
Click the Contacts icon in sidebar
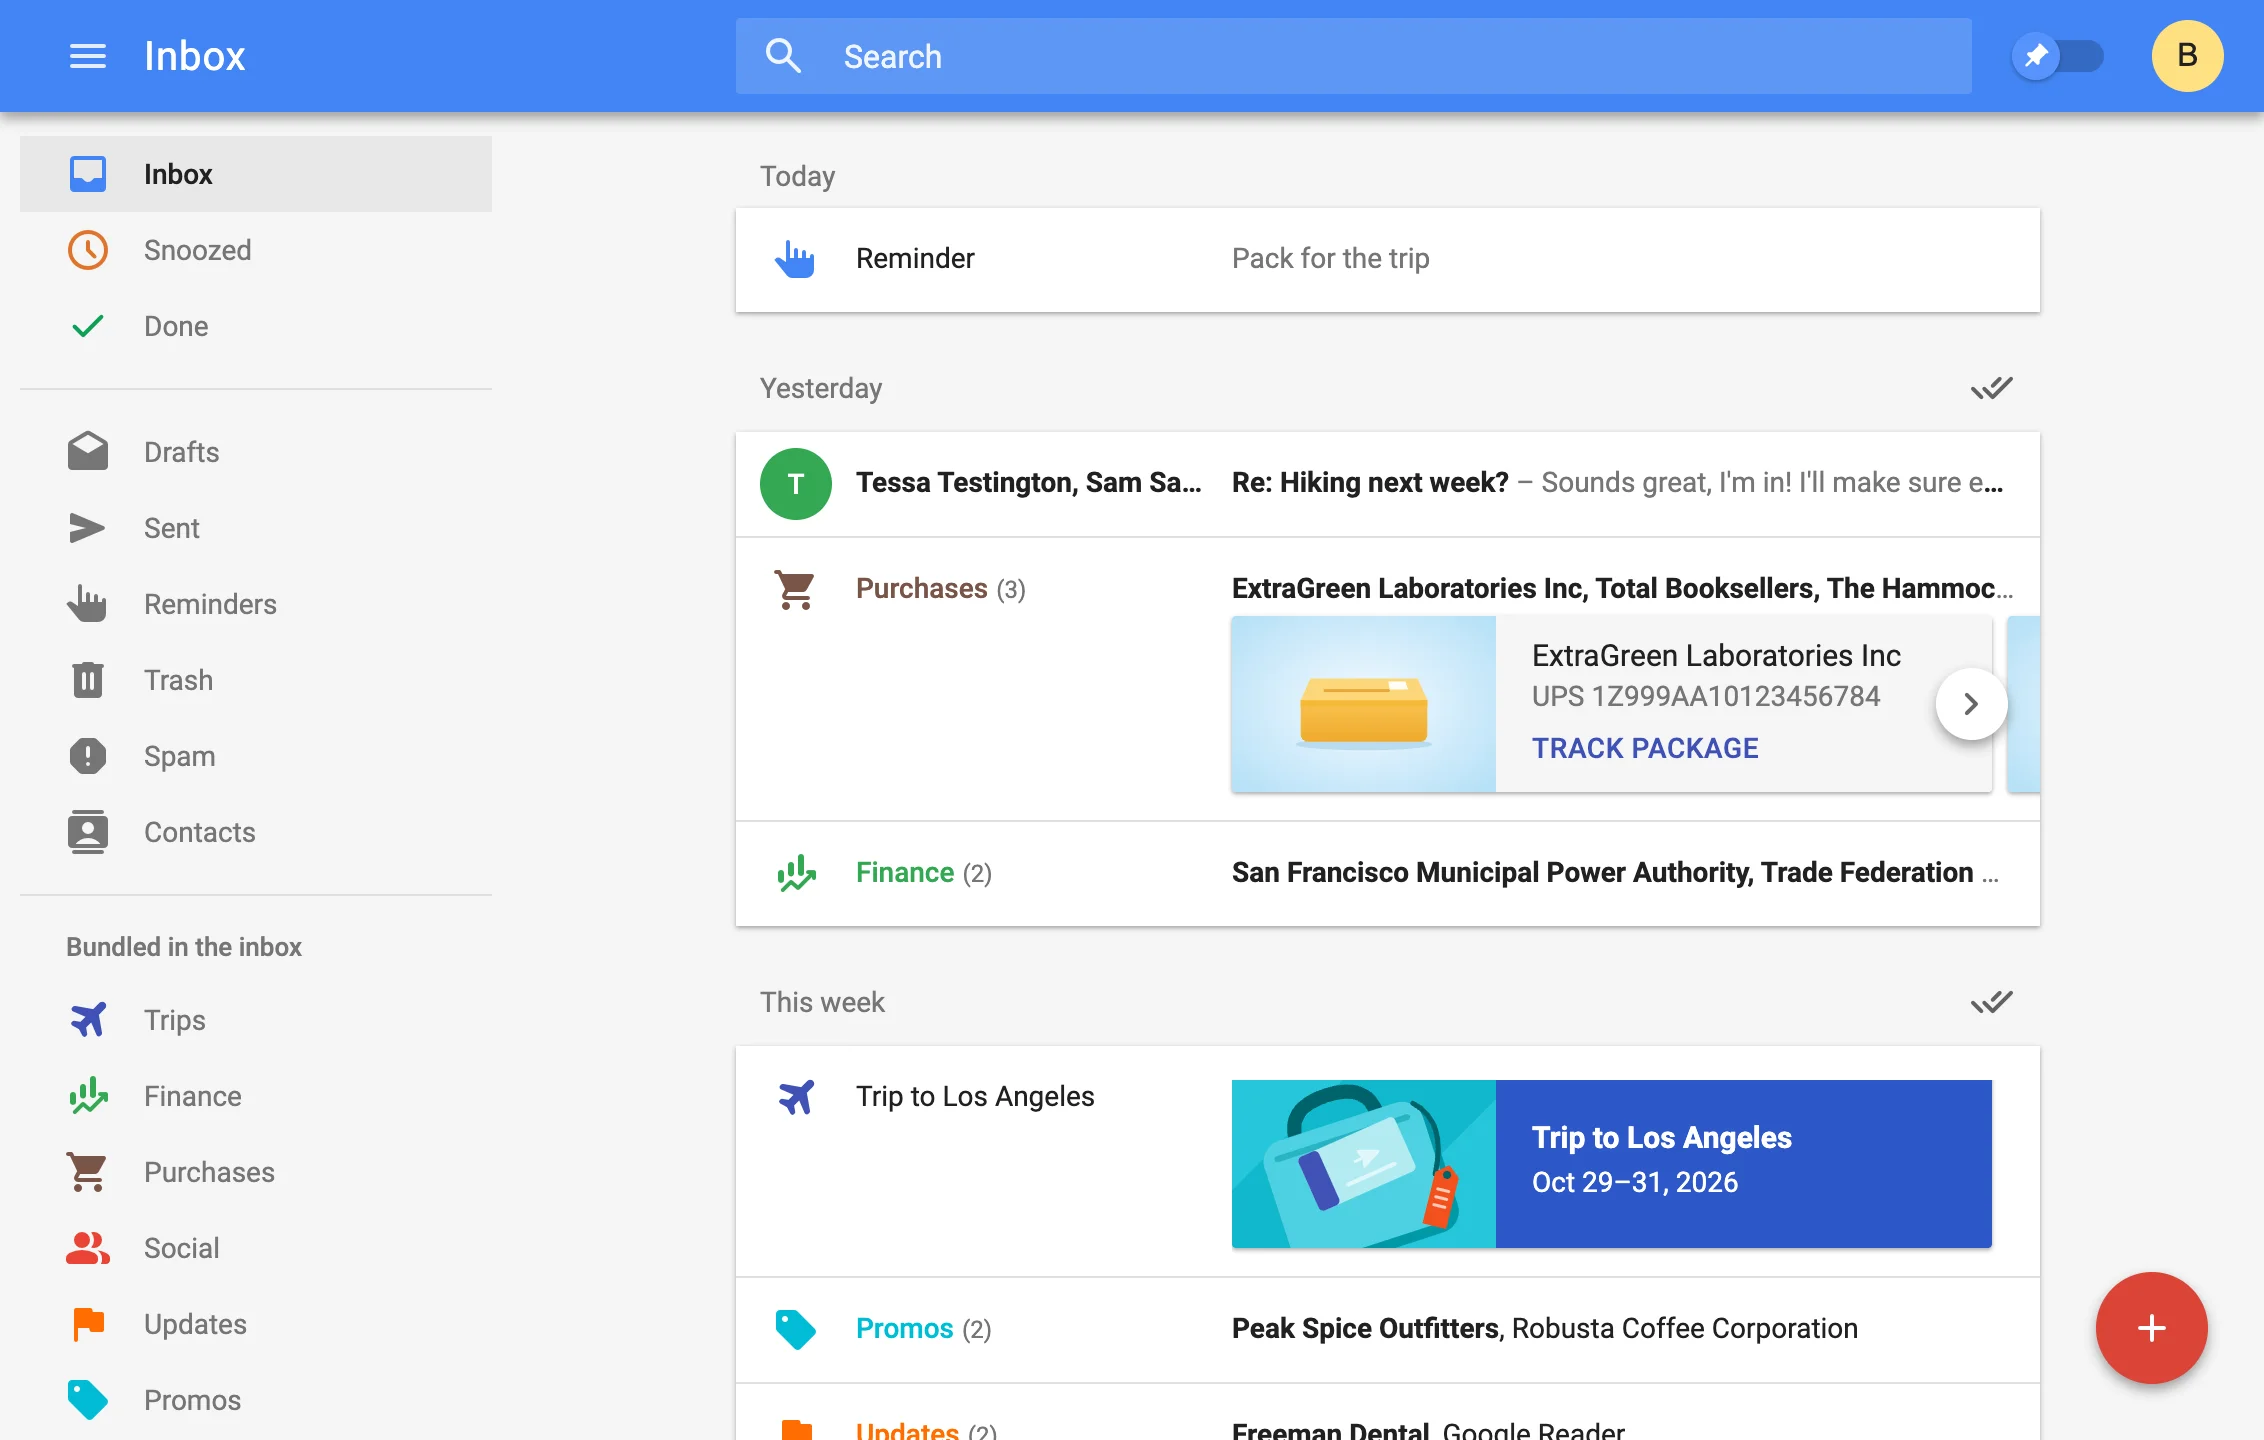(x=88, y=832)
